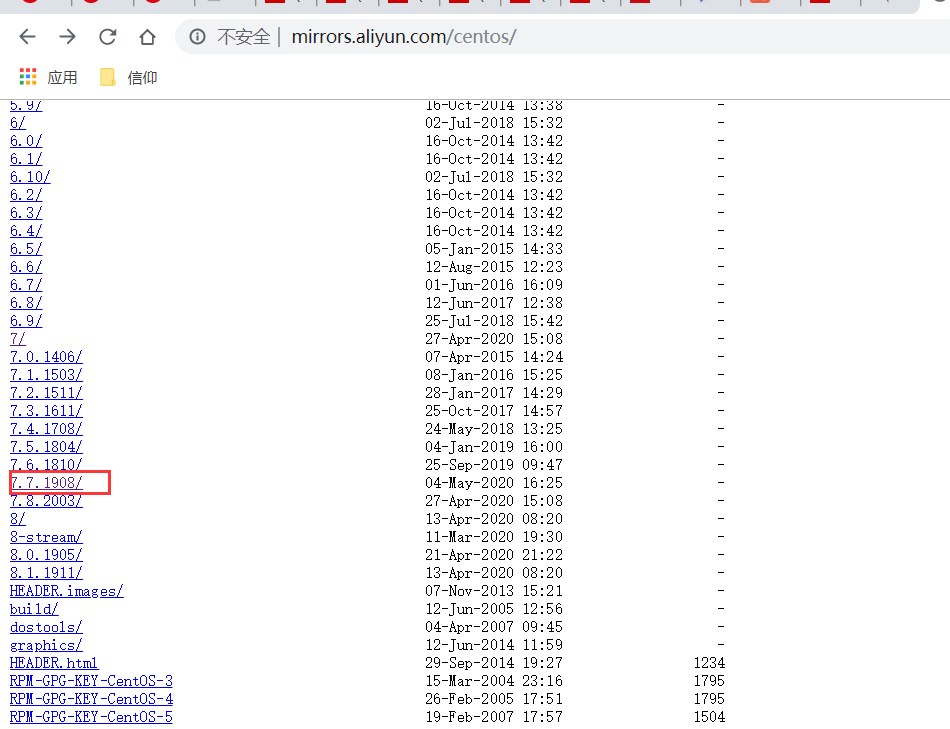The height and width of the screenshot is (729, 950).
Task: Open the 8.1.1911/ directory
Action: point(46,573)
